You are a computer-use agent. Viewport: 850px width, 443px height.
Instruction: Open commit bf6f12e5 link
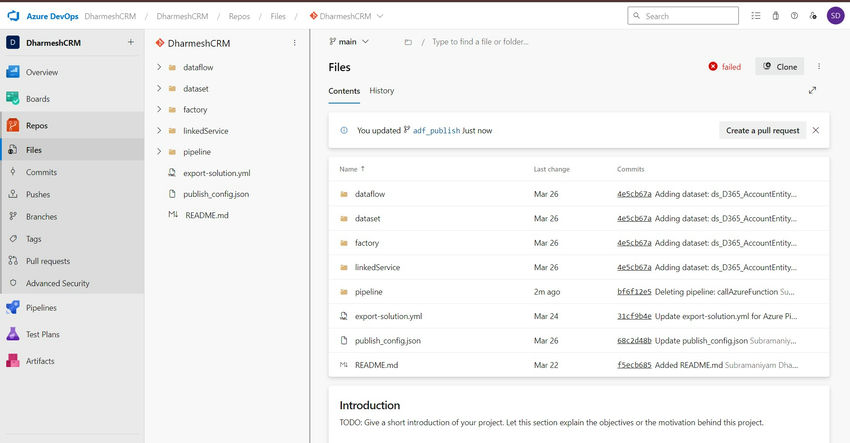[x=634, y=292]
